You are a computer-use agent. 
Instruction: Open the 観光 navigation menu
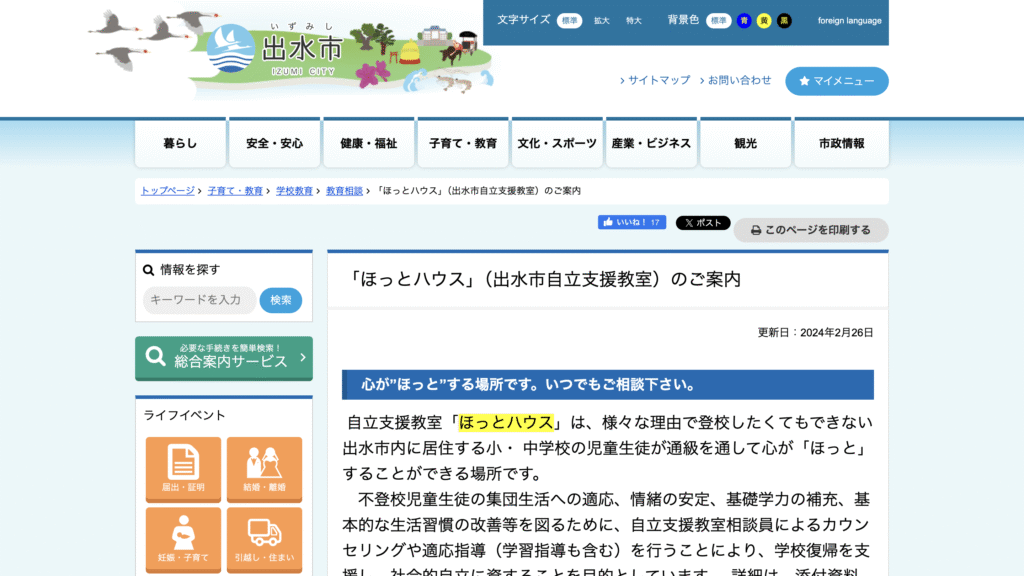tap(745, 142)
